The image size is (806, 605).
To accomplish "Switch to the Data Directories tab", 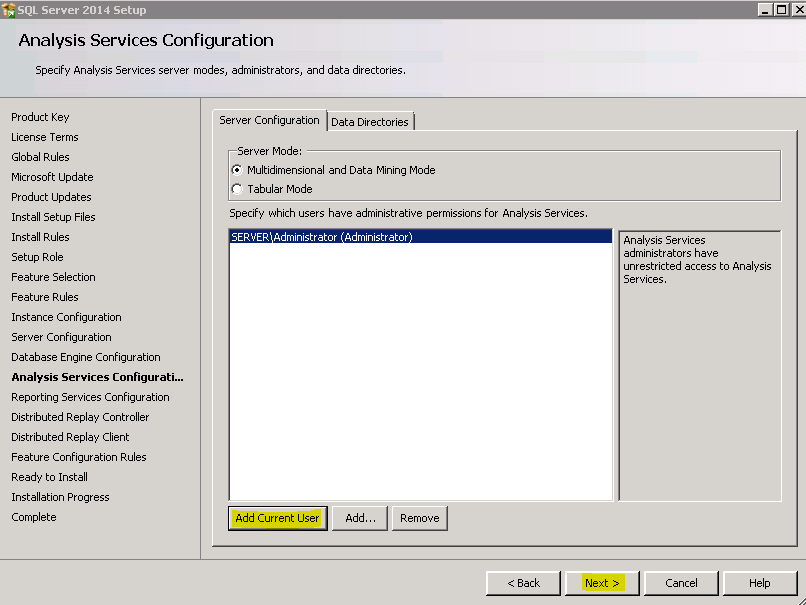I will [370, 122].
